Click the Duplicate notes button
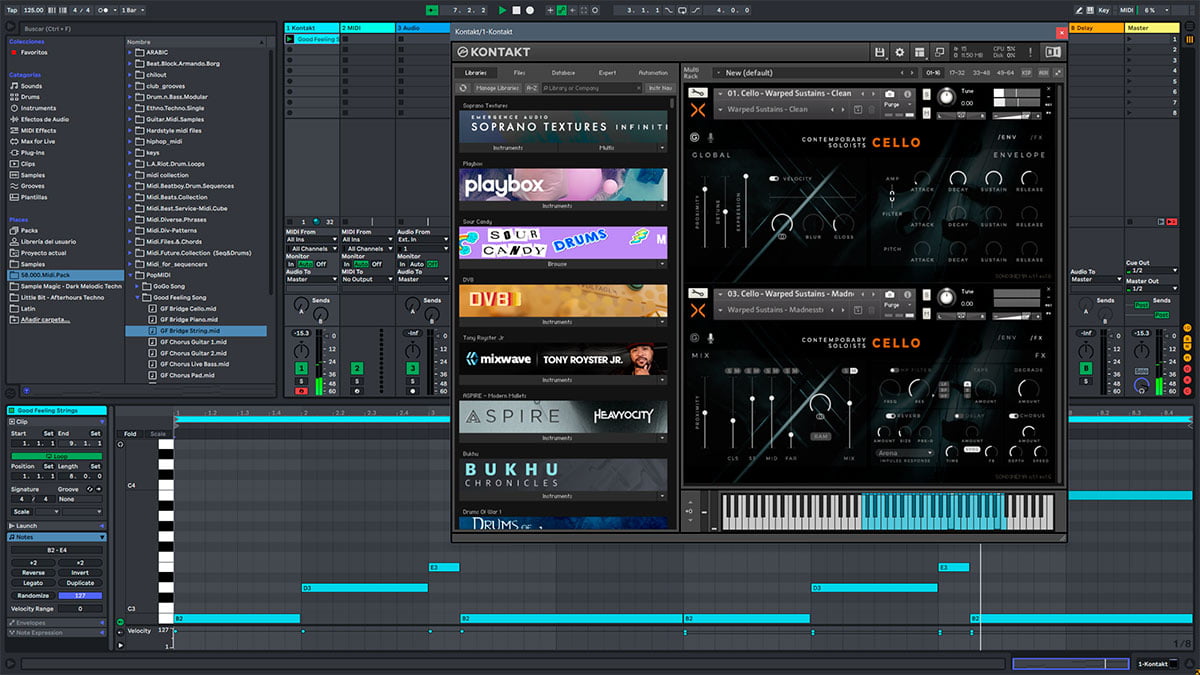 coord(80,583)
